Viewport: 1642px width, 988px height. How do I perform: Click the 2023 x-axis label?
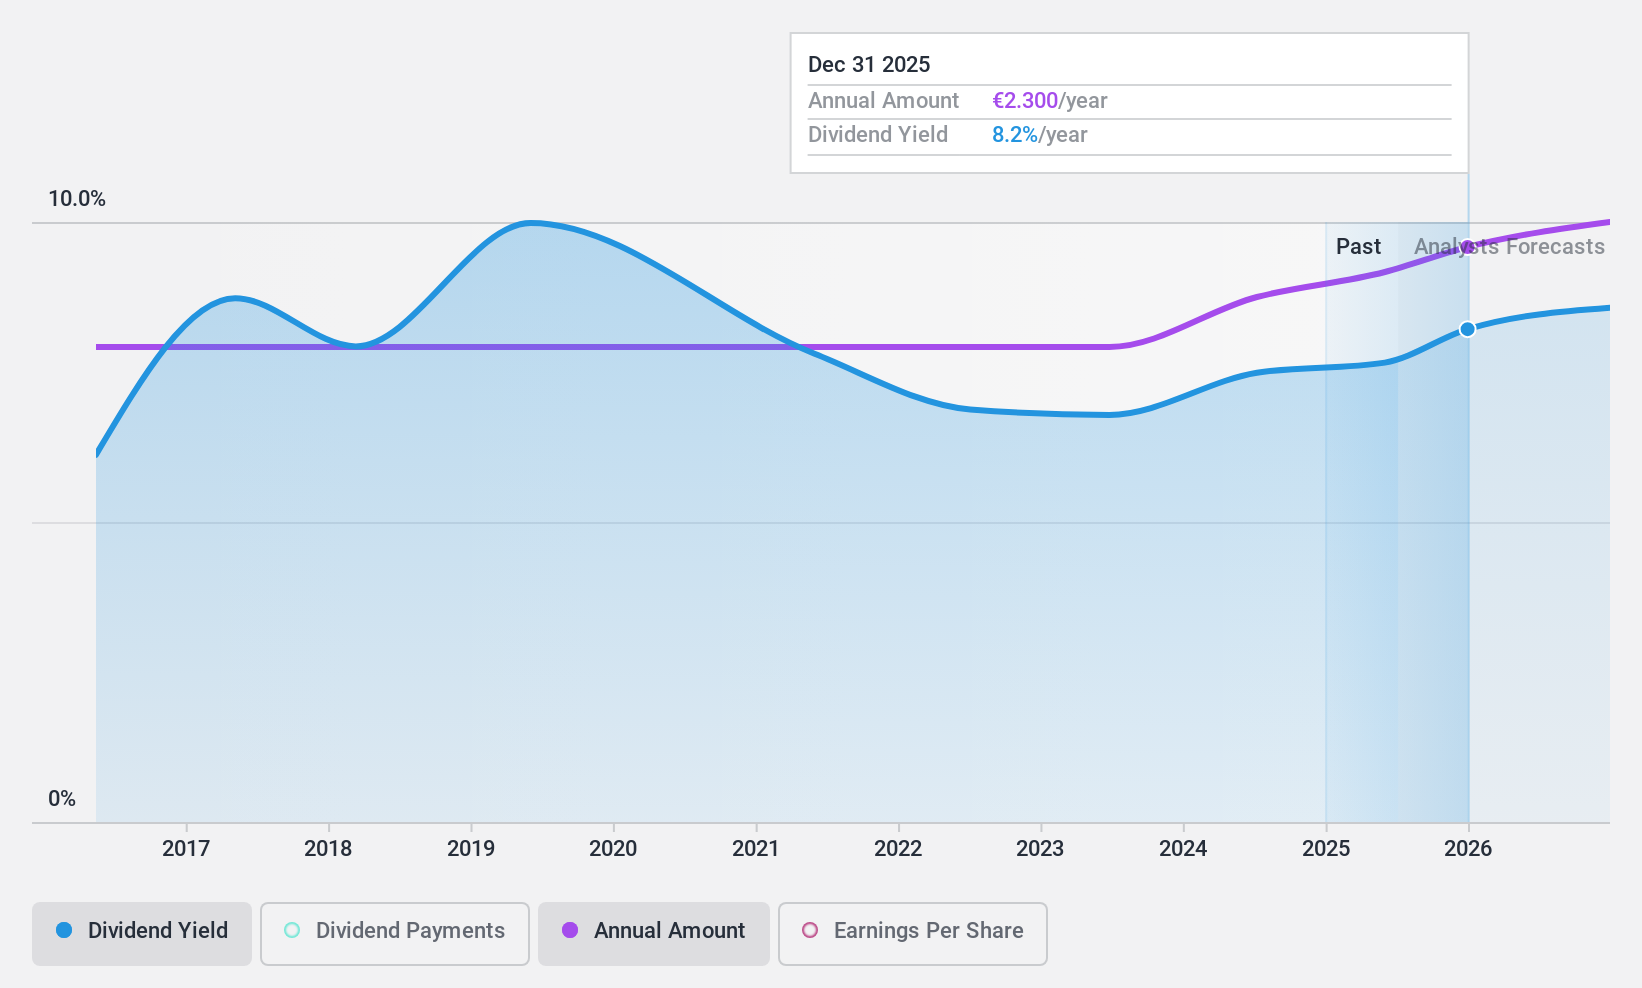pyautogui.click(x=1040, y=849)
